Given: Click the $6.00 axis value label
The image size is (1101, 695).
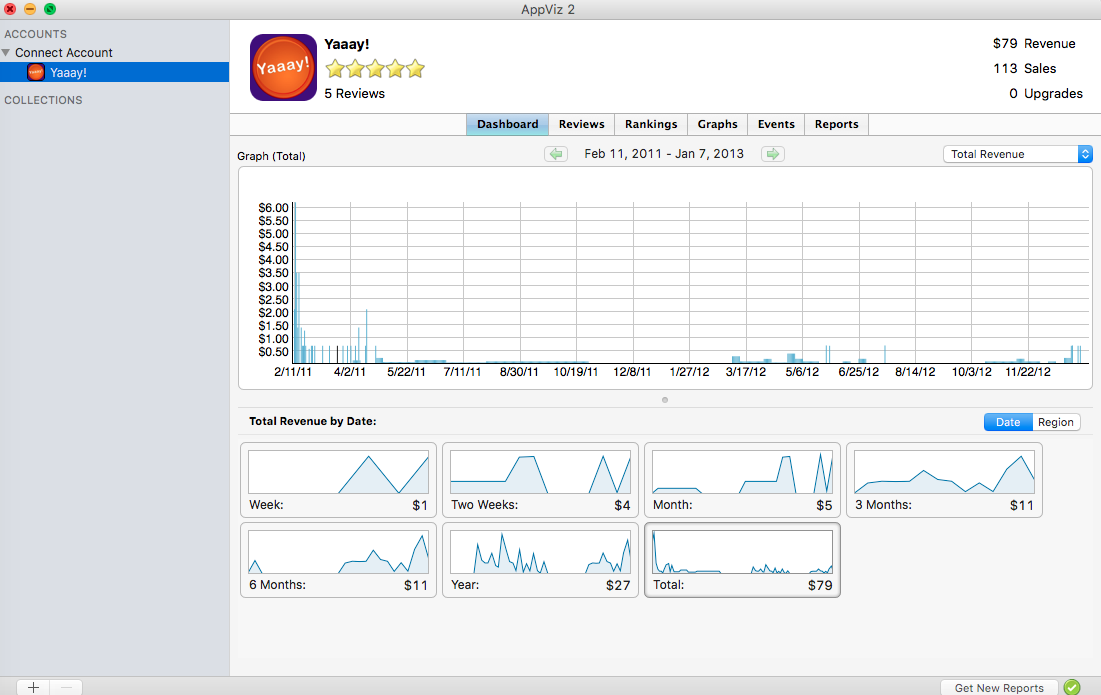Looking at the screenshot, I should tap(273, 208).
